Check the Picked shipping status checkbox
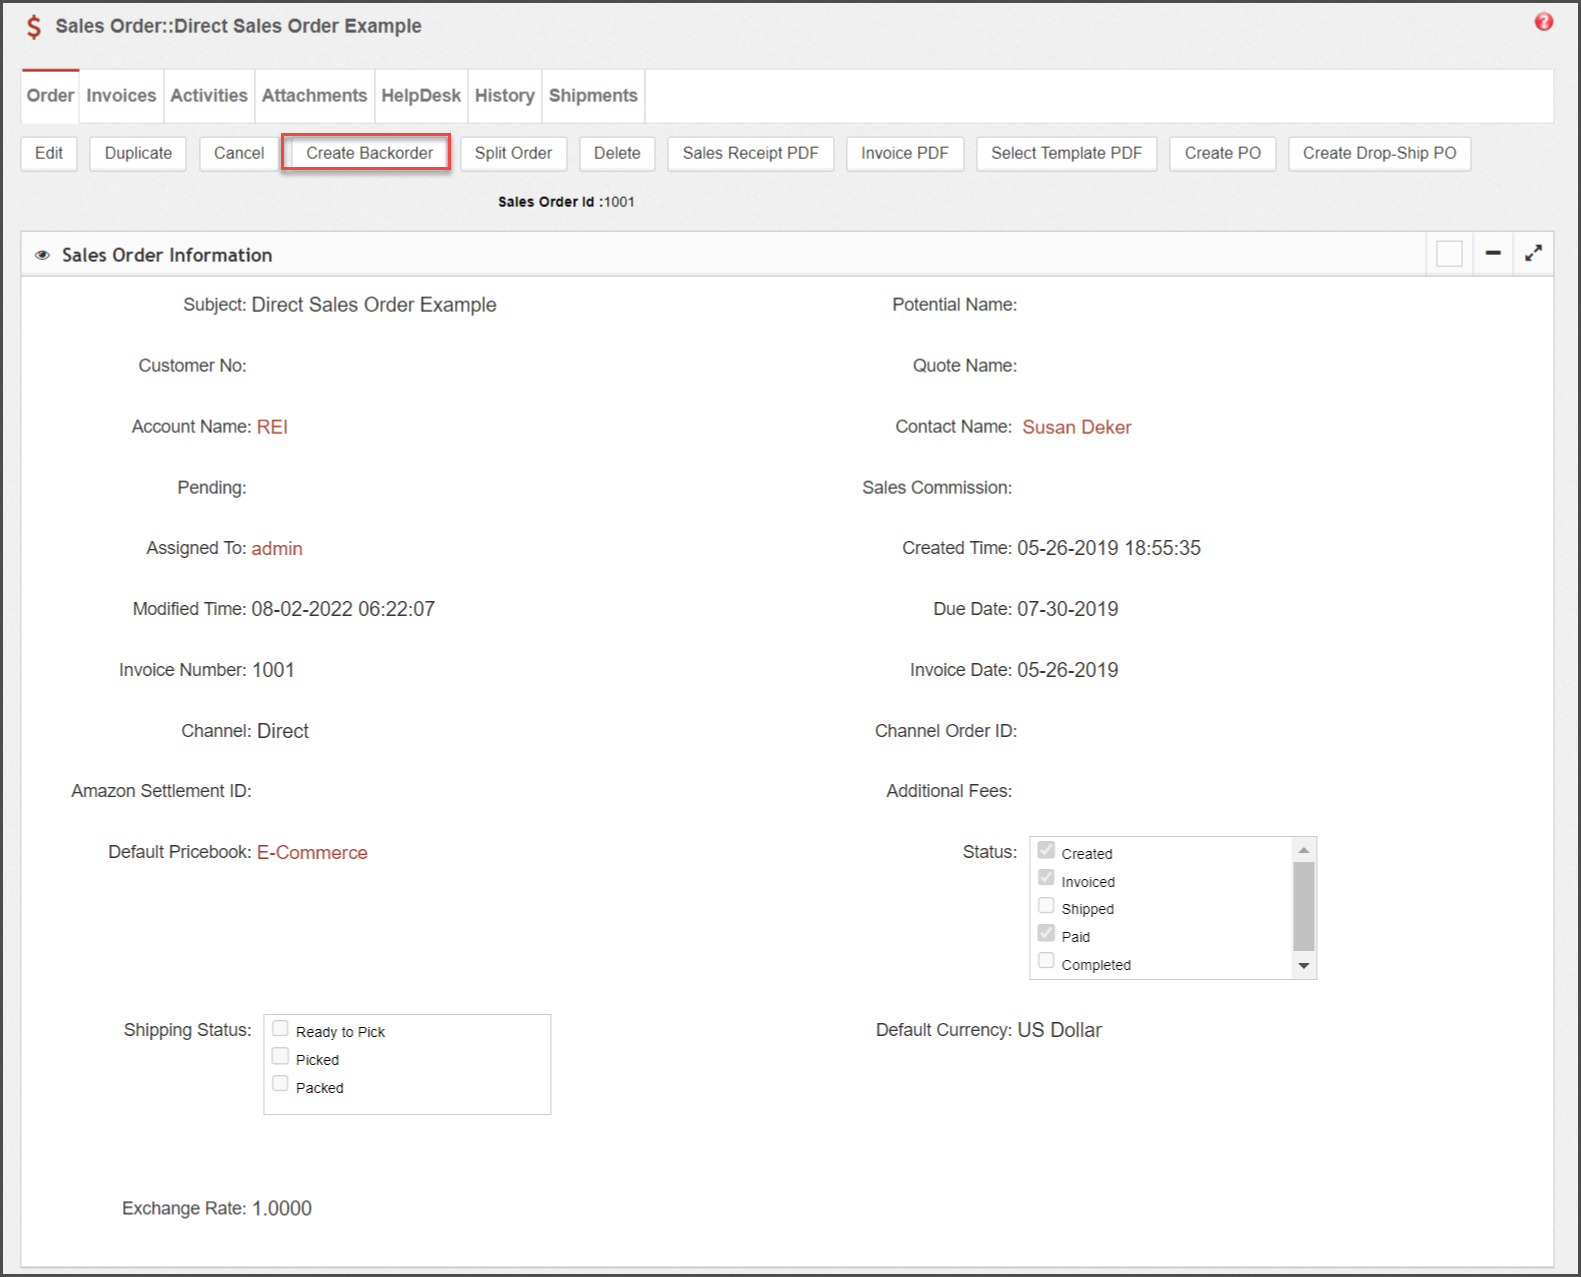1581x1277 pixels. (x=280, y=1056)
